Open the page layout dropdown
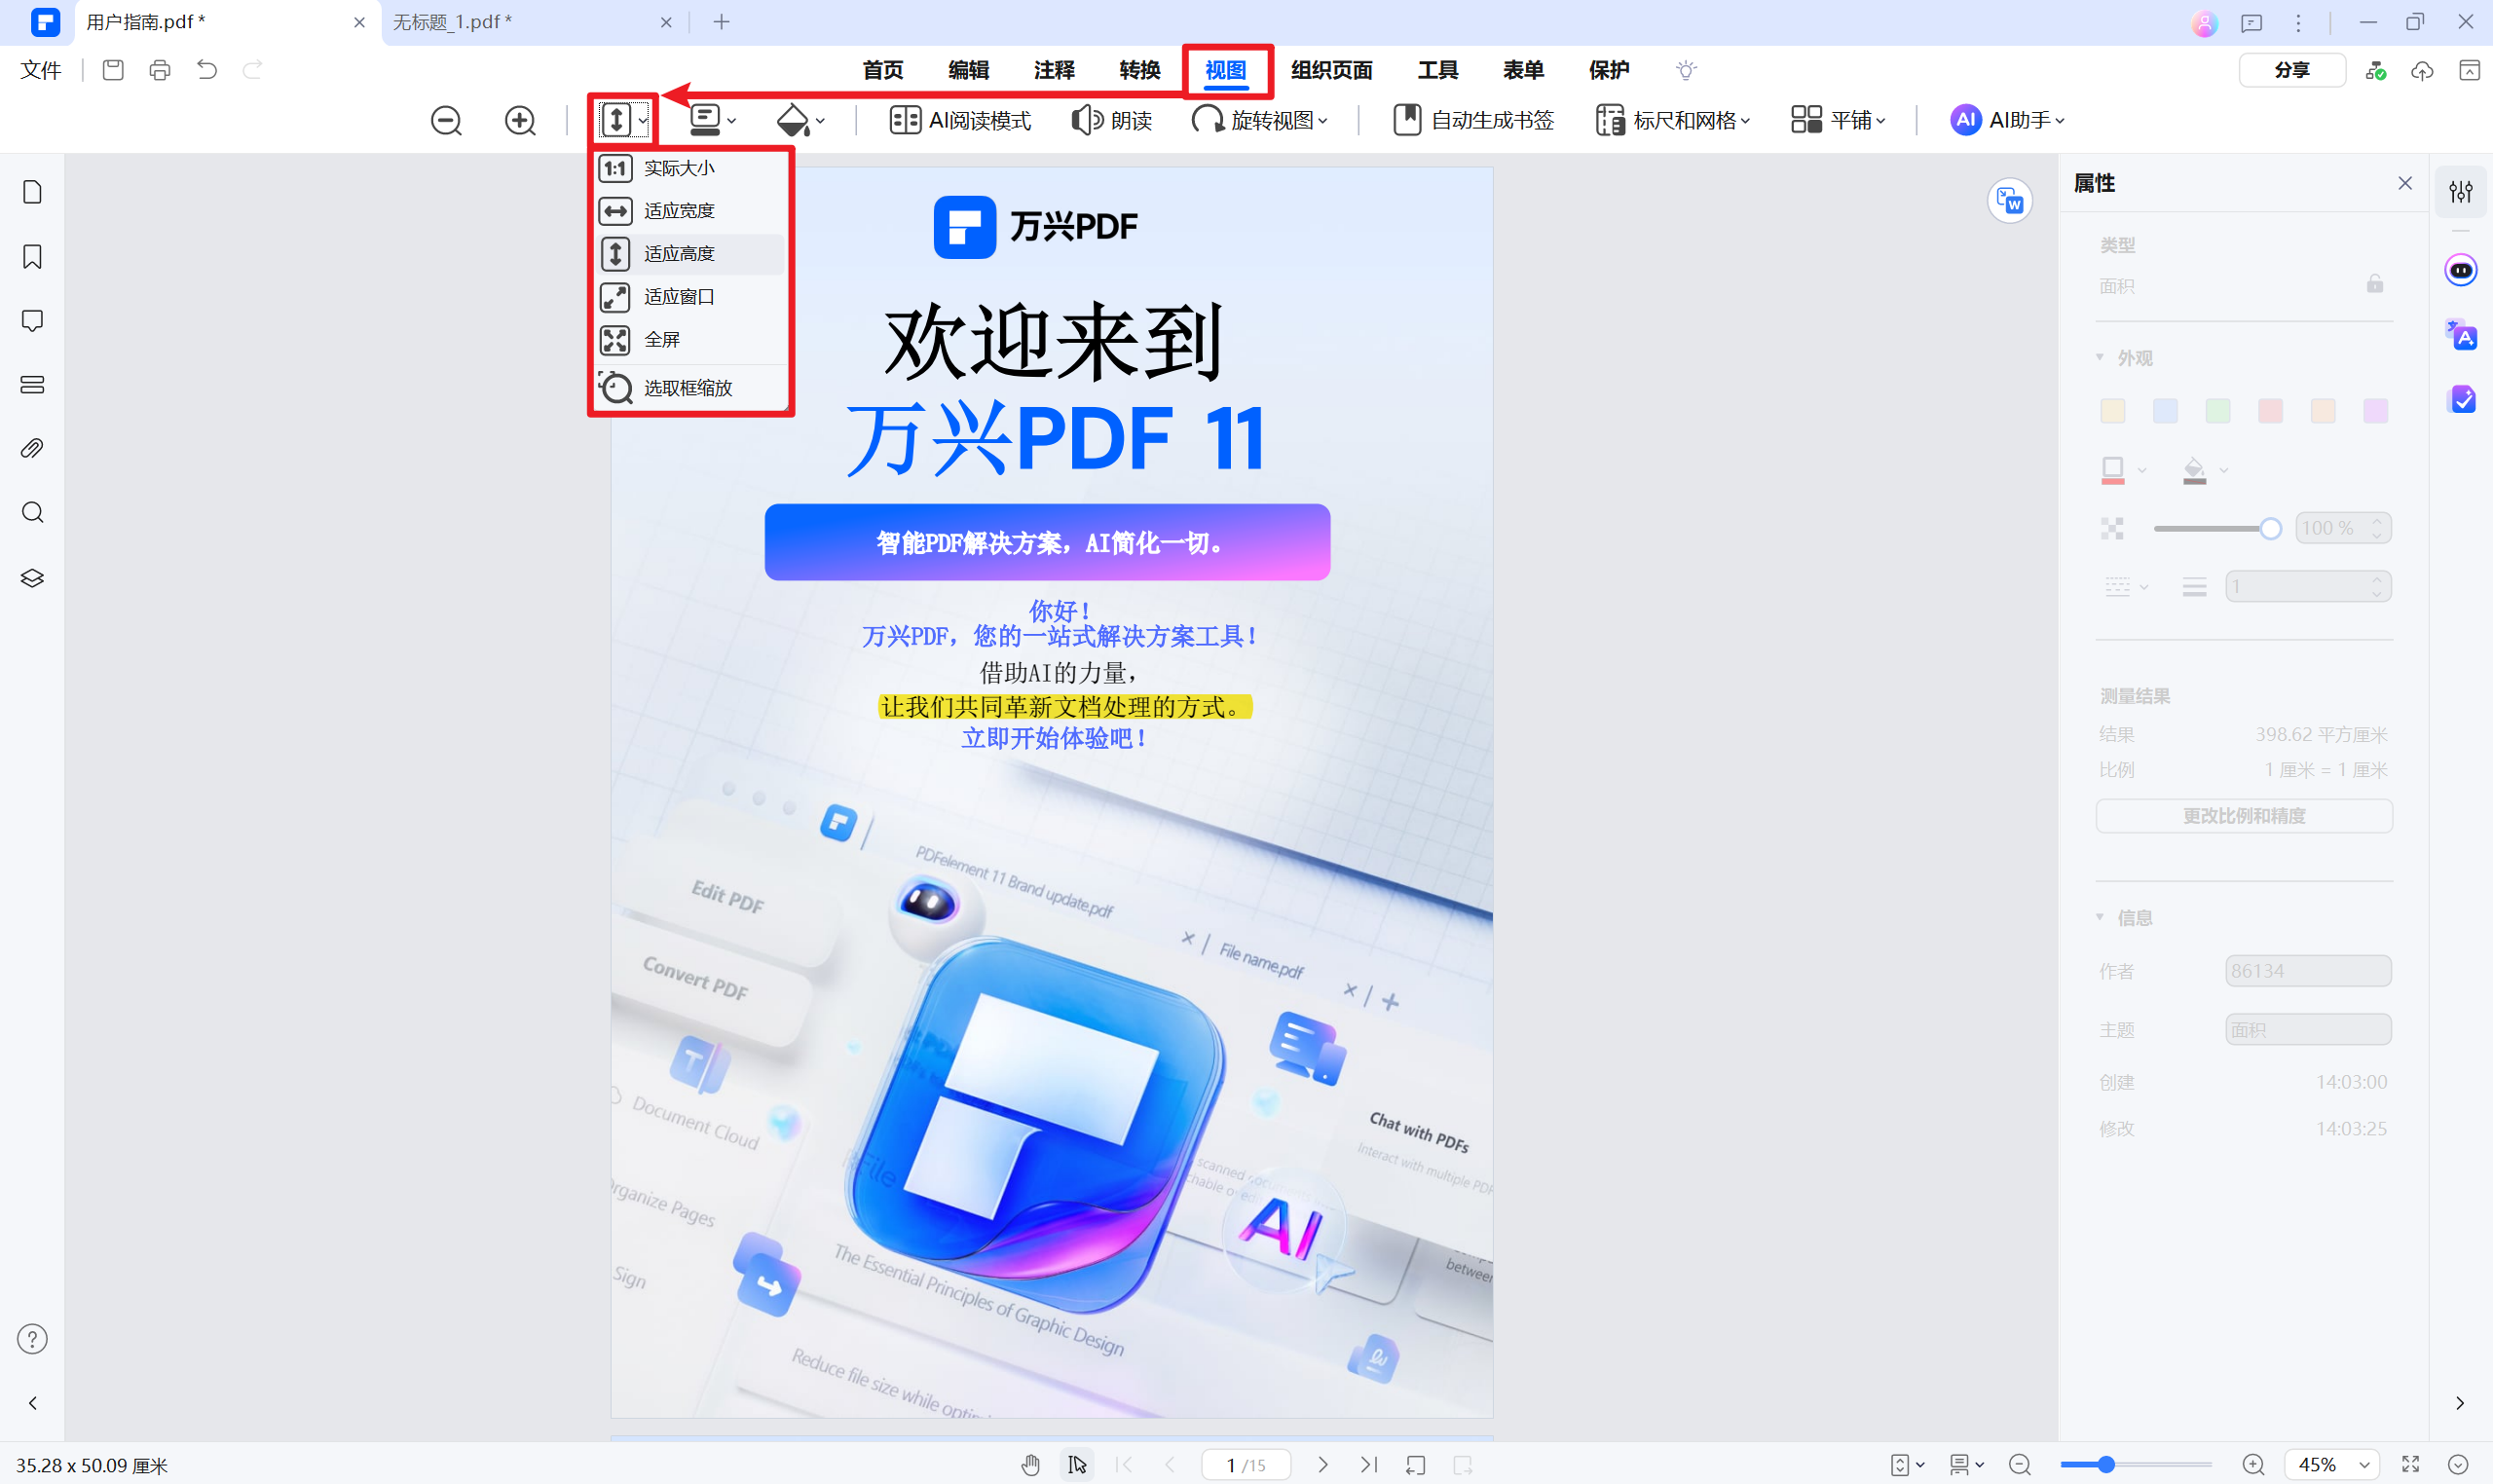Image resolution: width=2493 pixels, height=1484 pixels. click(x=713, y=121)
